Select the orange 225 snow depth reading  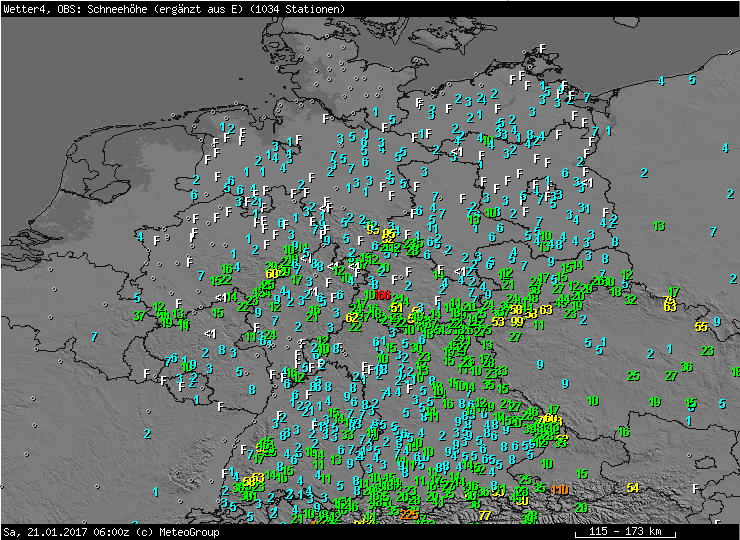pyautogui.click(x=409, y=515)
